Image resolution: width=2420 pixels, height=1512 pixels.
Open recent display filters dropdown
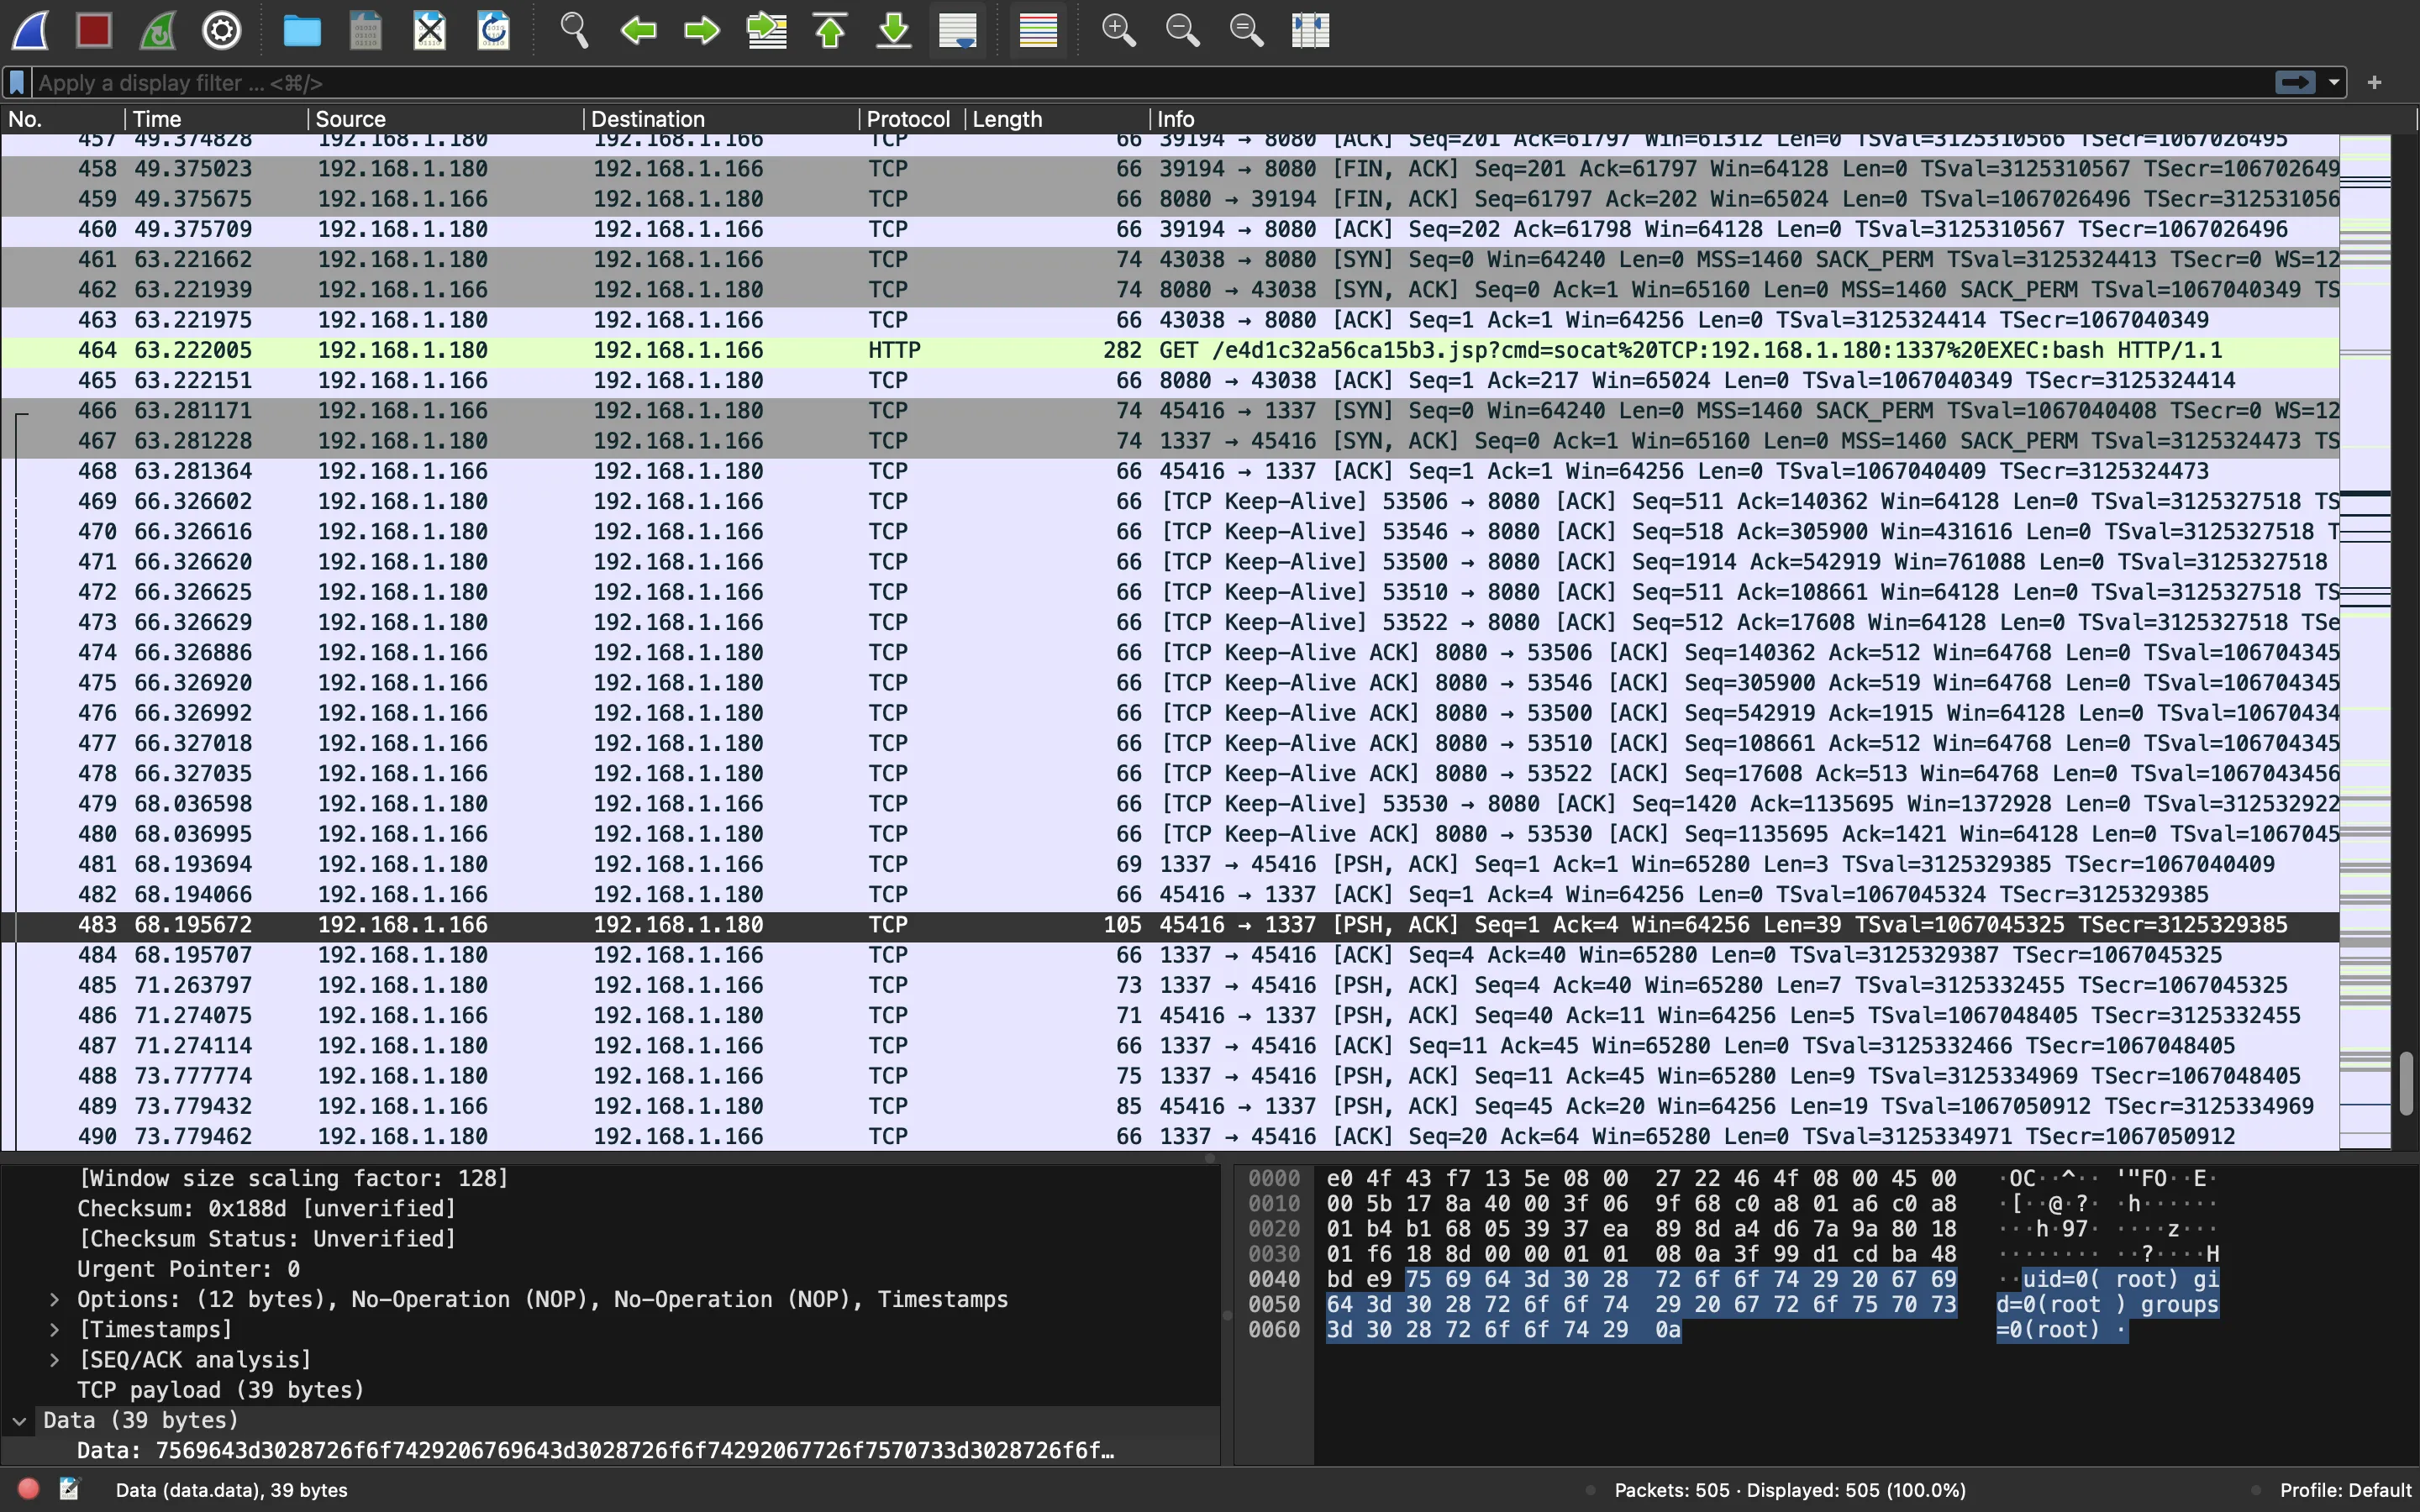(x=2334, y=82)
